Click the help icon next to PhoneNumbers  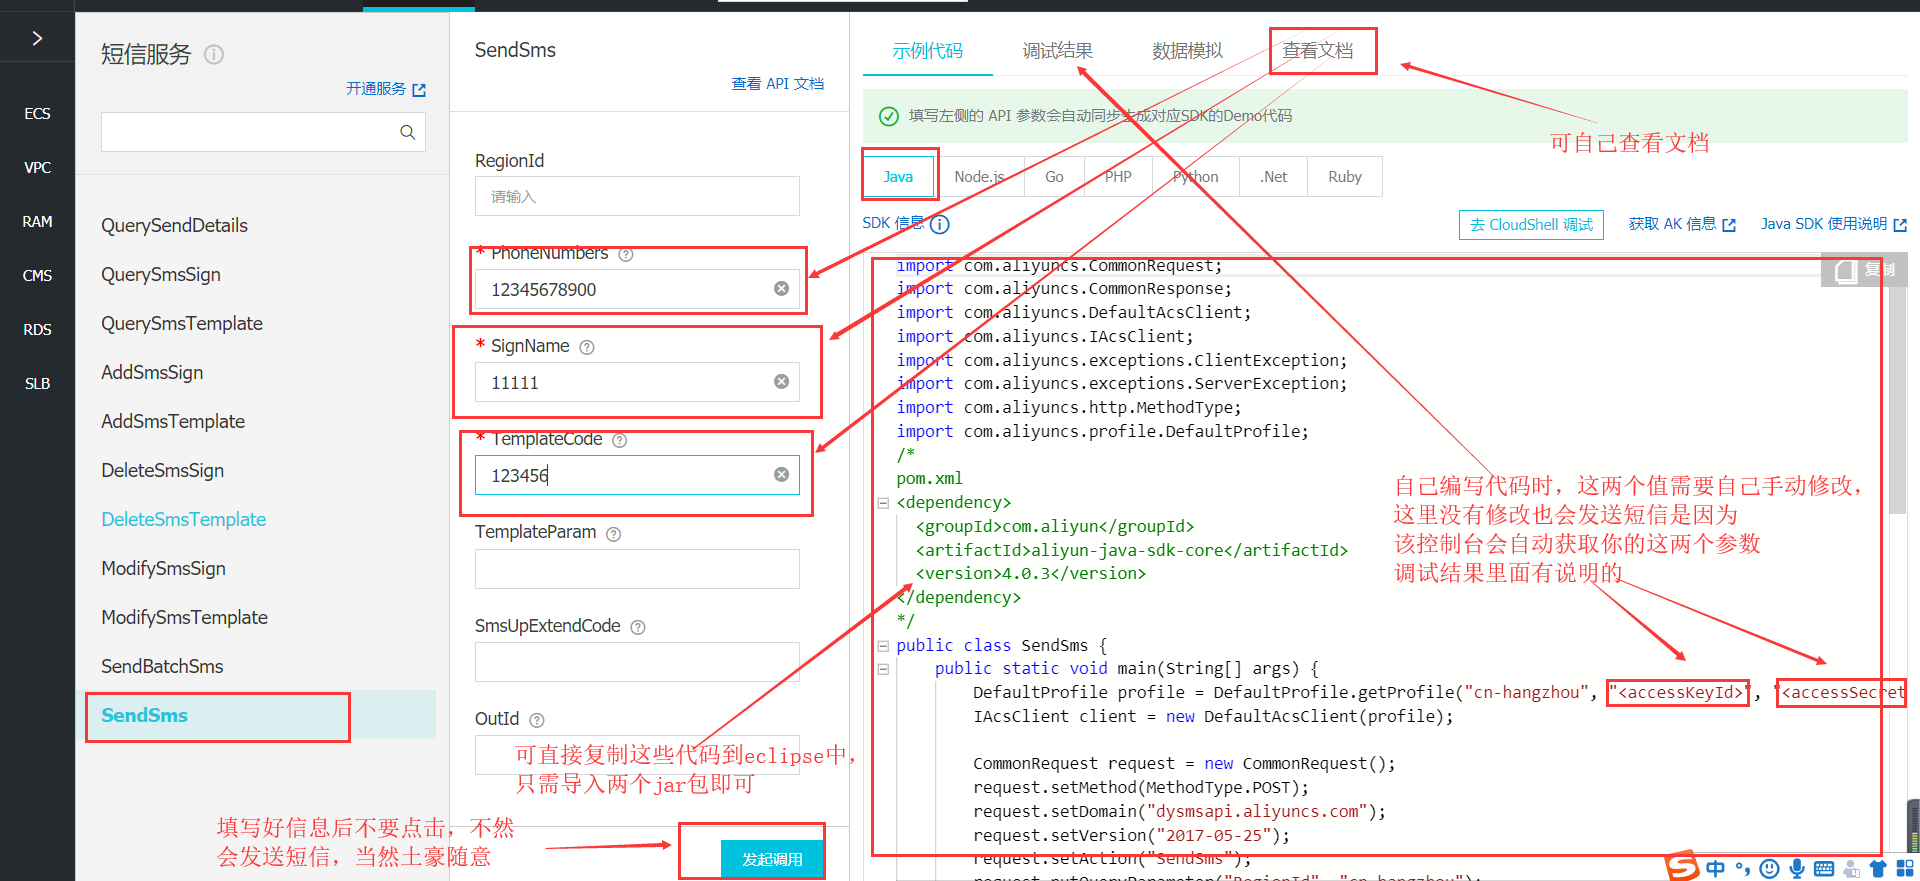(626, 254)
